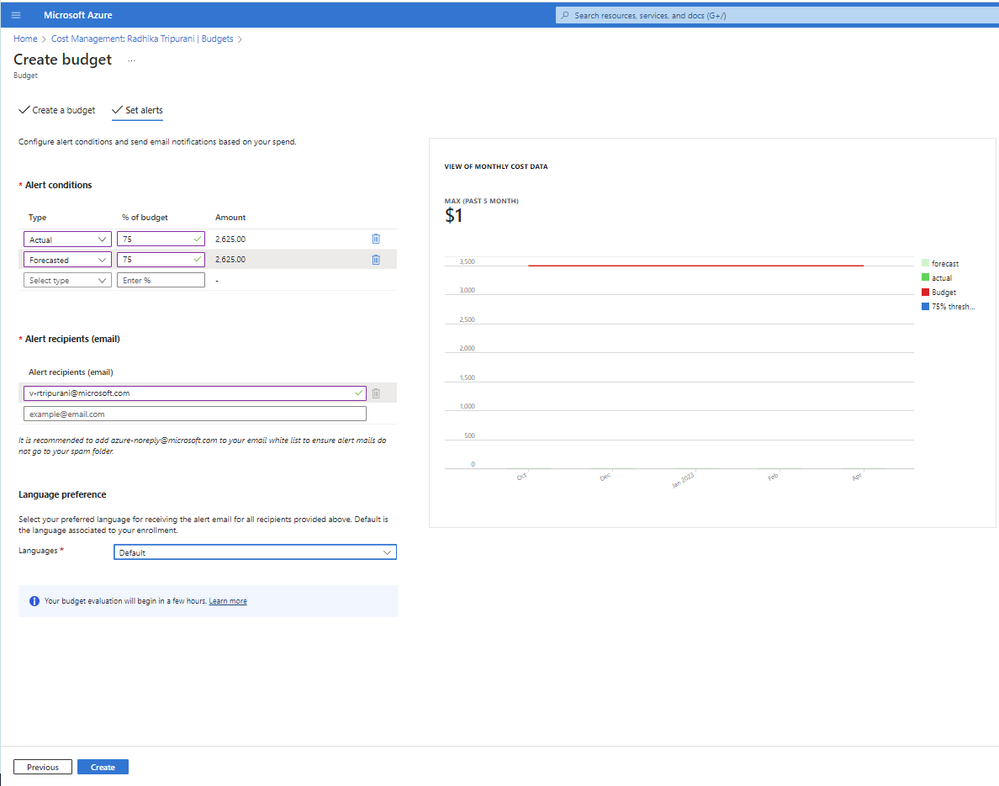Click the Language preference heading

tap(62, 495)
